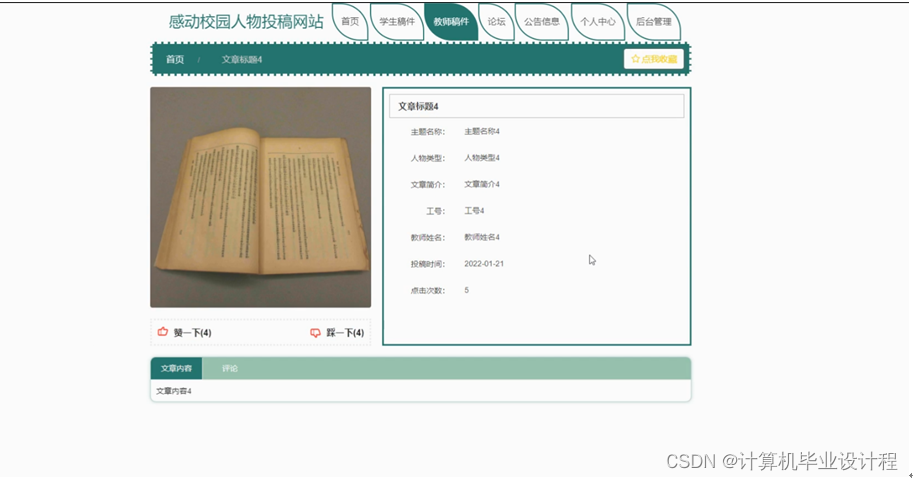The width and height of the screenshot is (913, 480).
Task: Click the 文章内容4 body text
Action: coord(174,391)
